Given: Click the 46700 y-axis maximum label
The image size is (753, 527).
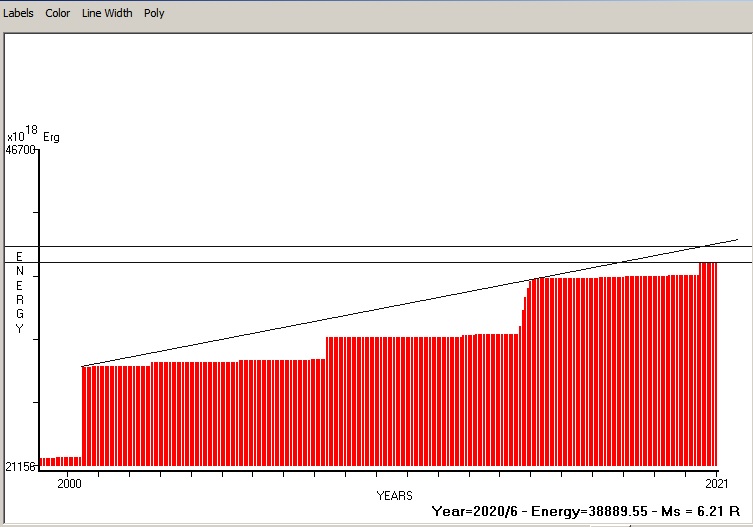Looking at the screenshot, I should click(x=20, y=150).
